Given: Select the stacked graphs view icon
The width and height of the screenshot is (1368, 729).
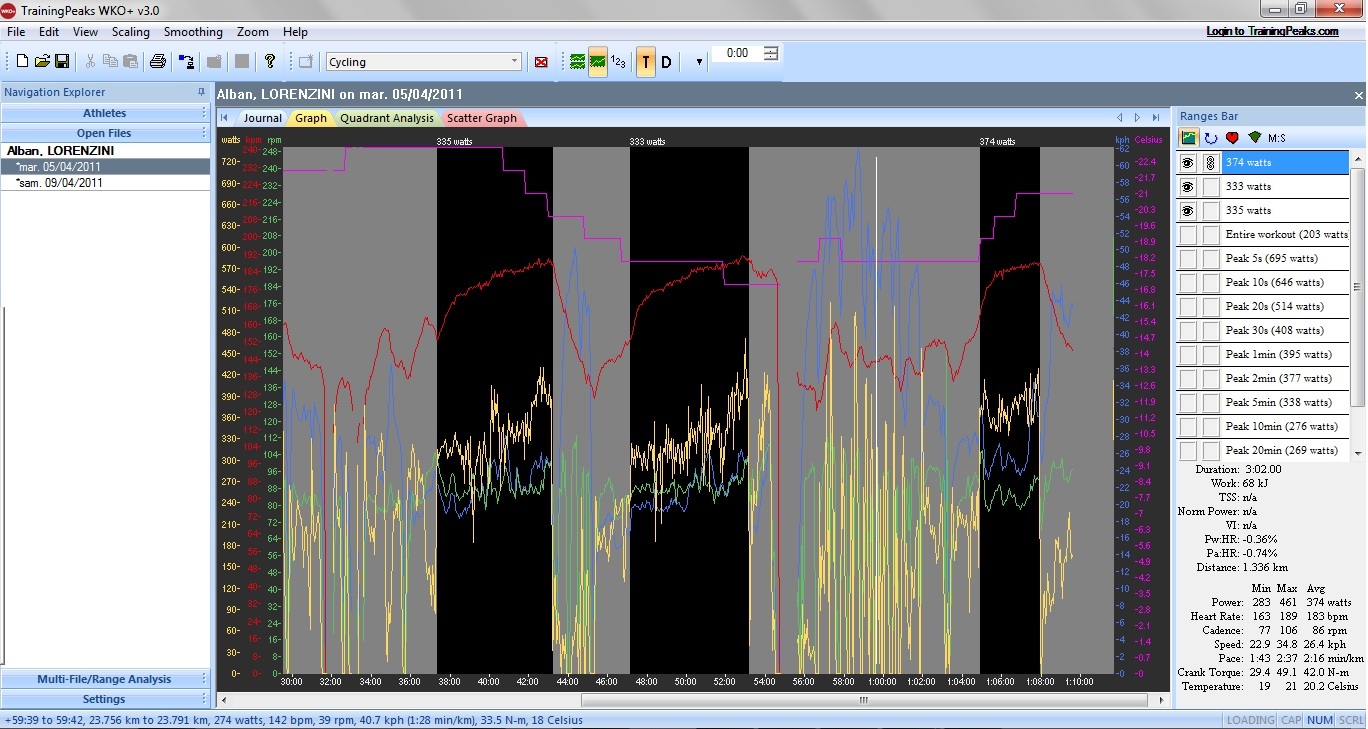Looking at the screenshot, I should click(x=577, y=62).
